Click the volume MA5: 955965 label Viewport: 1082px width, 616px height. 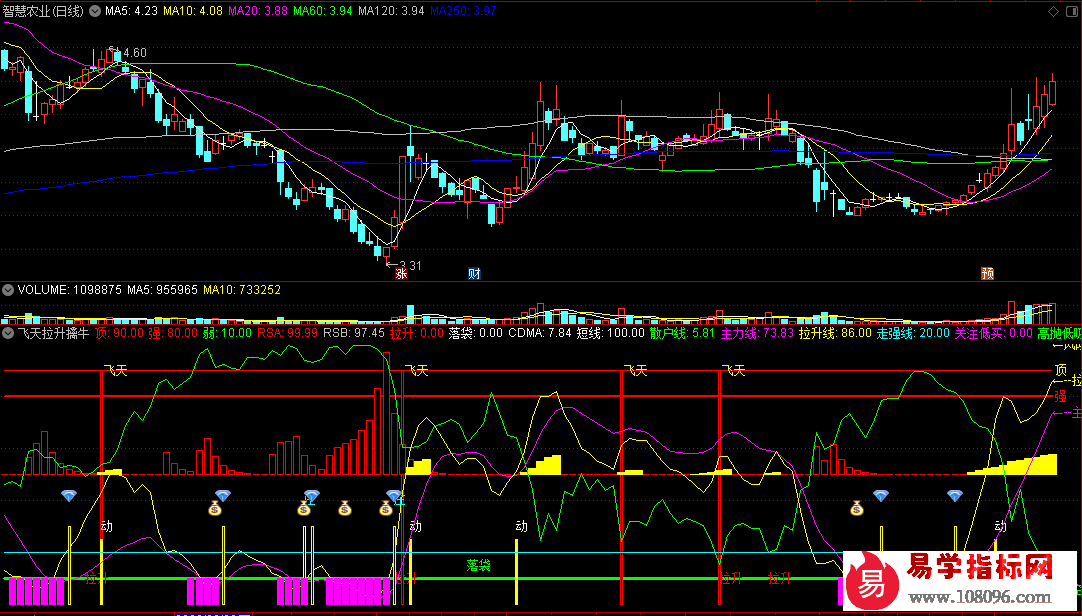pos(163,290)
